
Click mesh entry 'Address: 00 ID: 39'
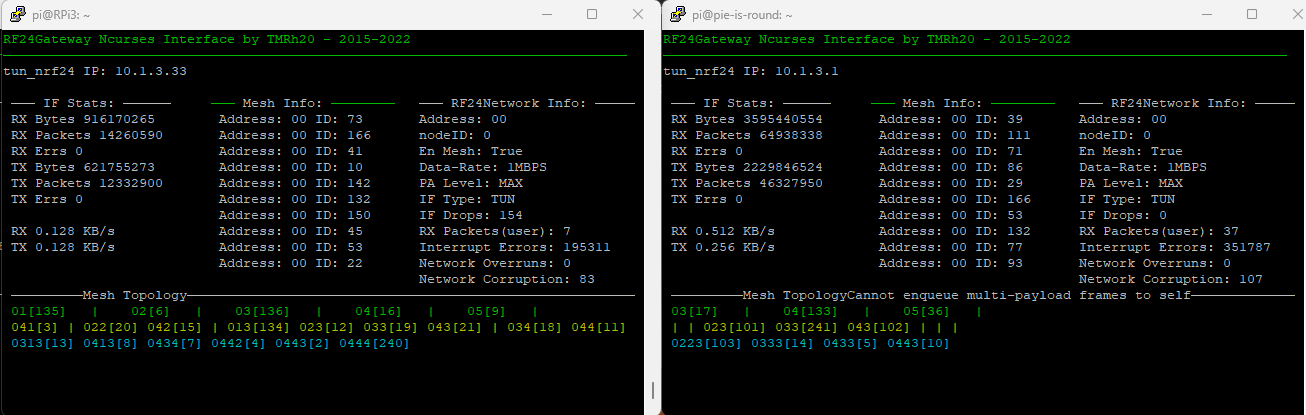point(951,119)
